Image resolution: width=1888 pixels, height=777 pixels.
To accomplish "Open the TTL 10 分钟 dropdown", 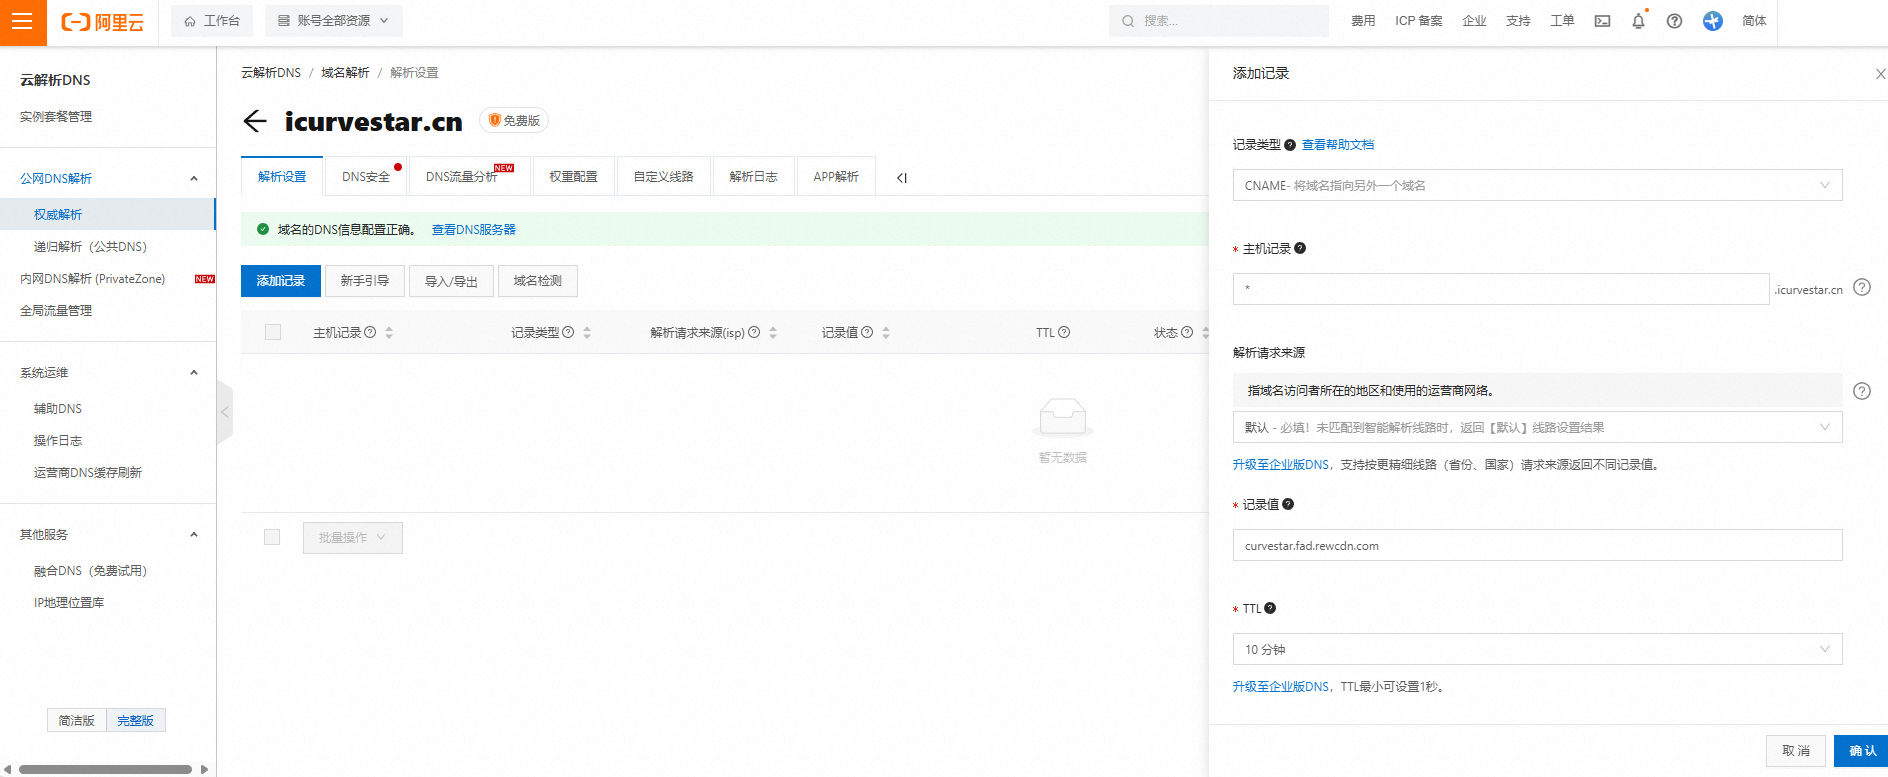I will [x=1536, y=649].
